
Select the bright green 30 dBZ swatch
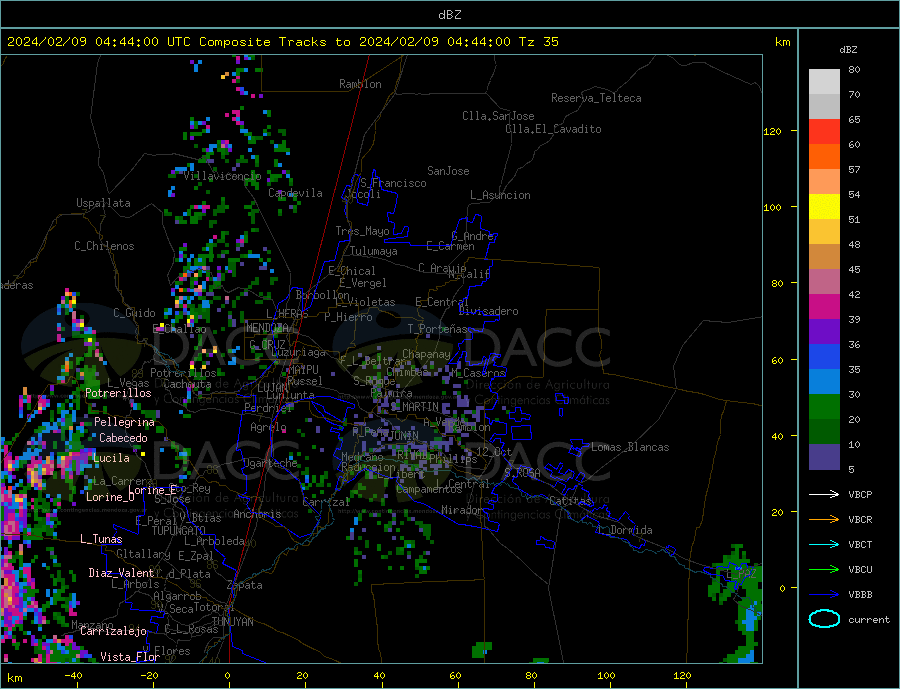coord(824,407)
